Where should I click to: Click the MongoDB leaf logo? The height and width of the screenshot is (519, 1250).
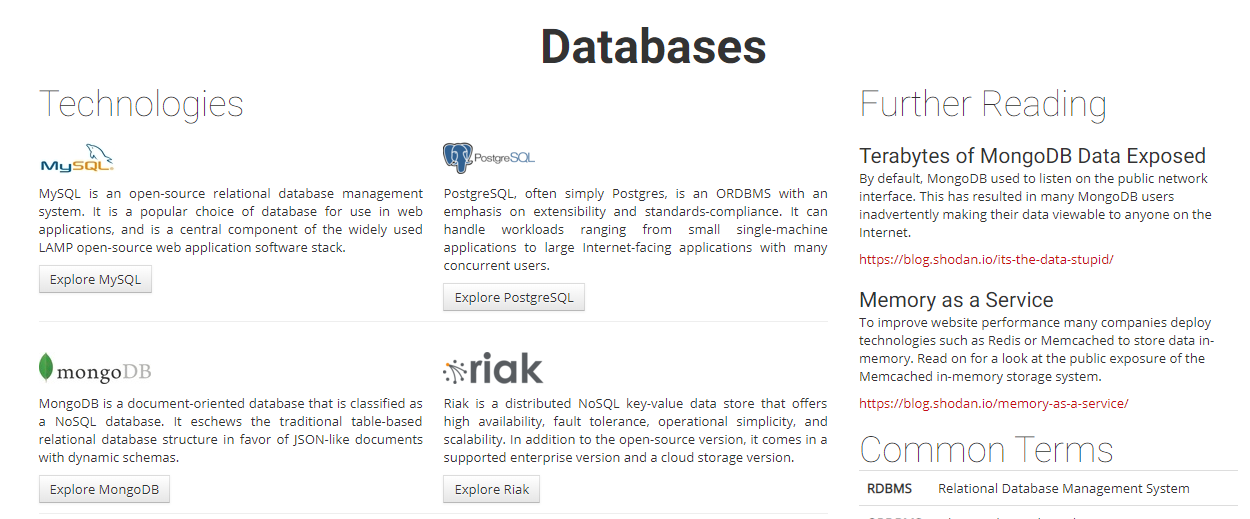coord(95,369)
